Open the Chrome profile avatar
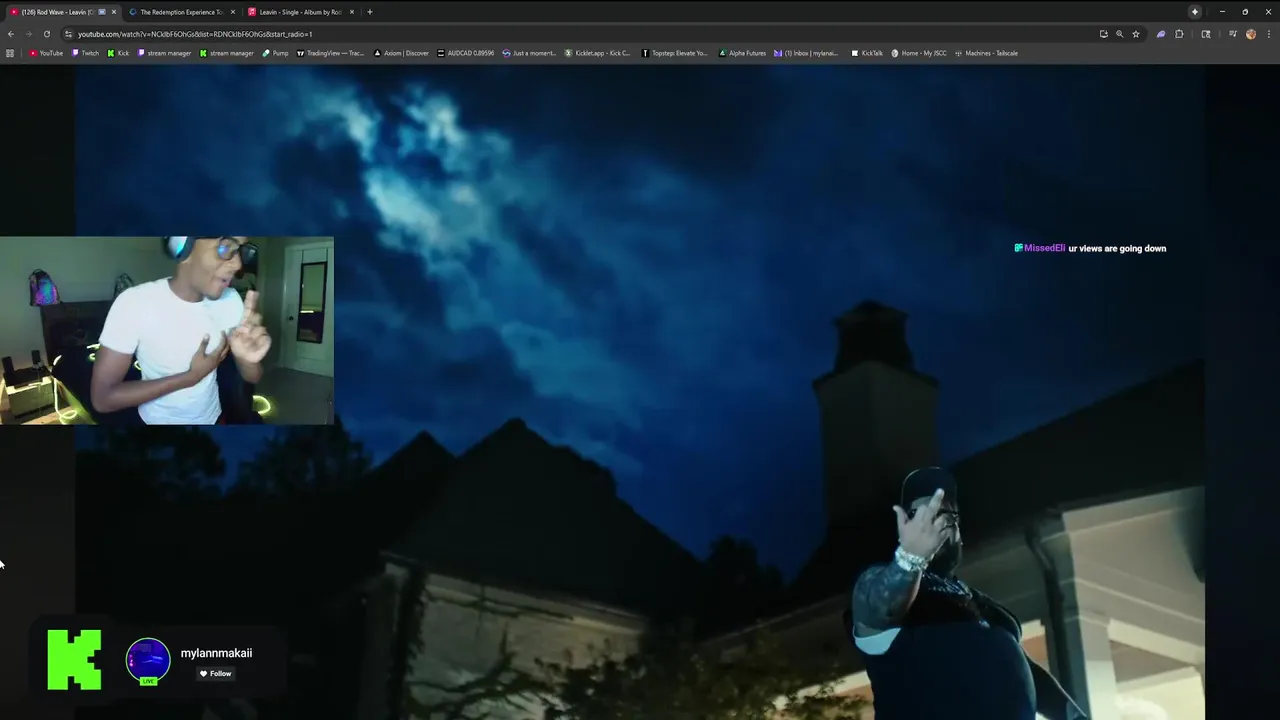Screen dimensions: 1280x720 [x=1250, y=34]
